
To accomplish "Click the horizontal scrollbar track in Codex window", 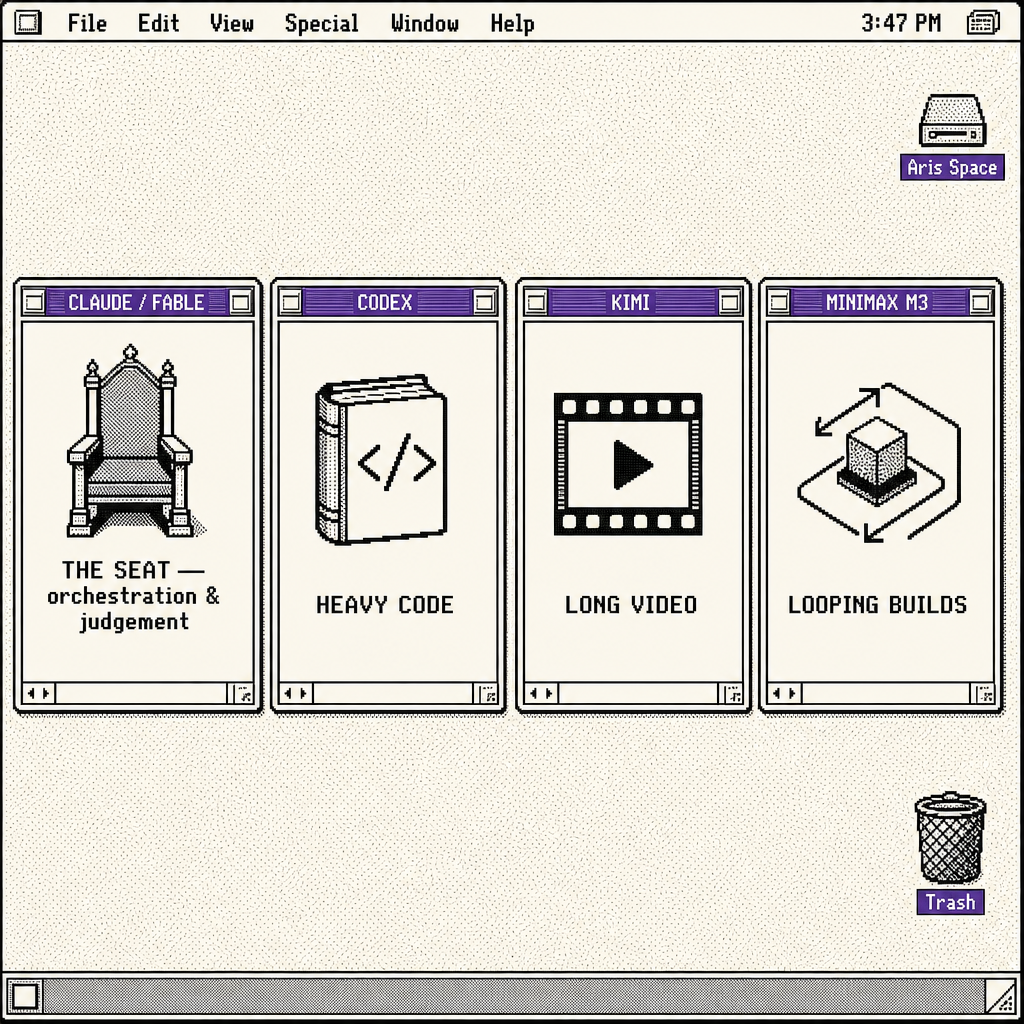I will 393,694.
